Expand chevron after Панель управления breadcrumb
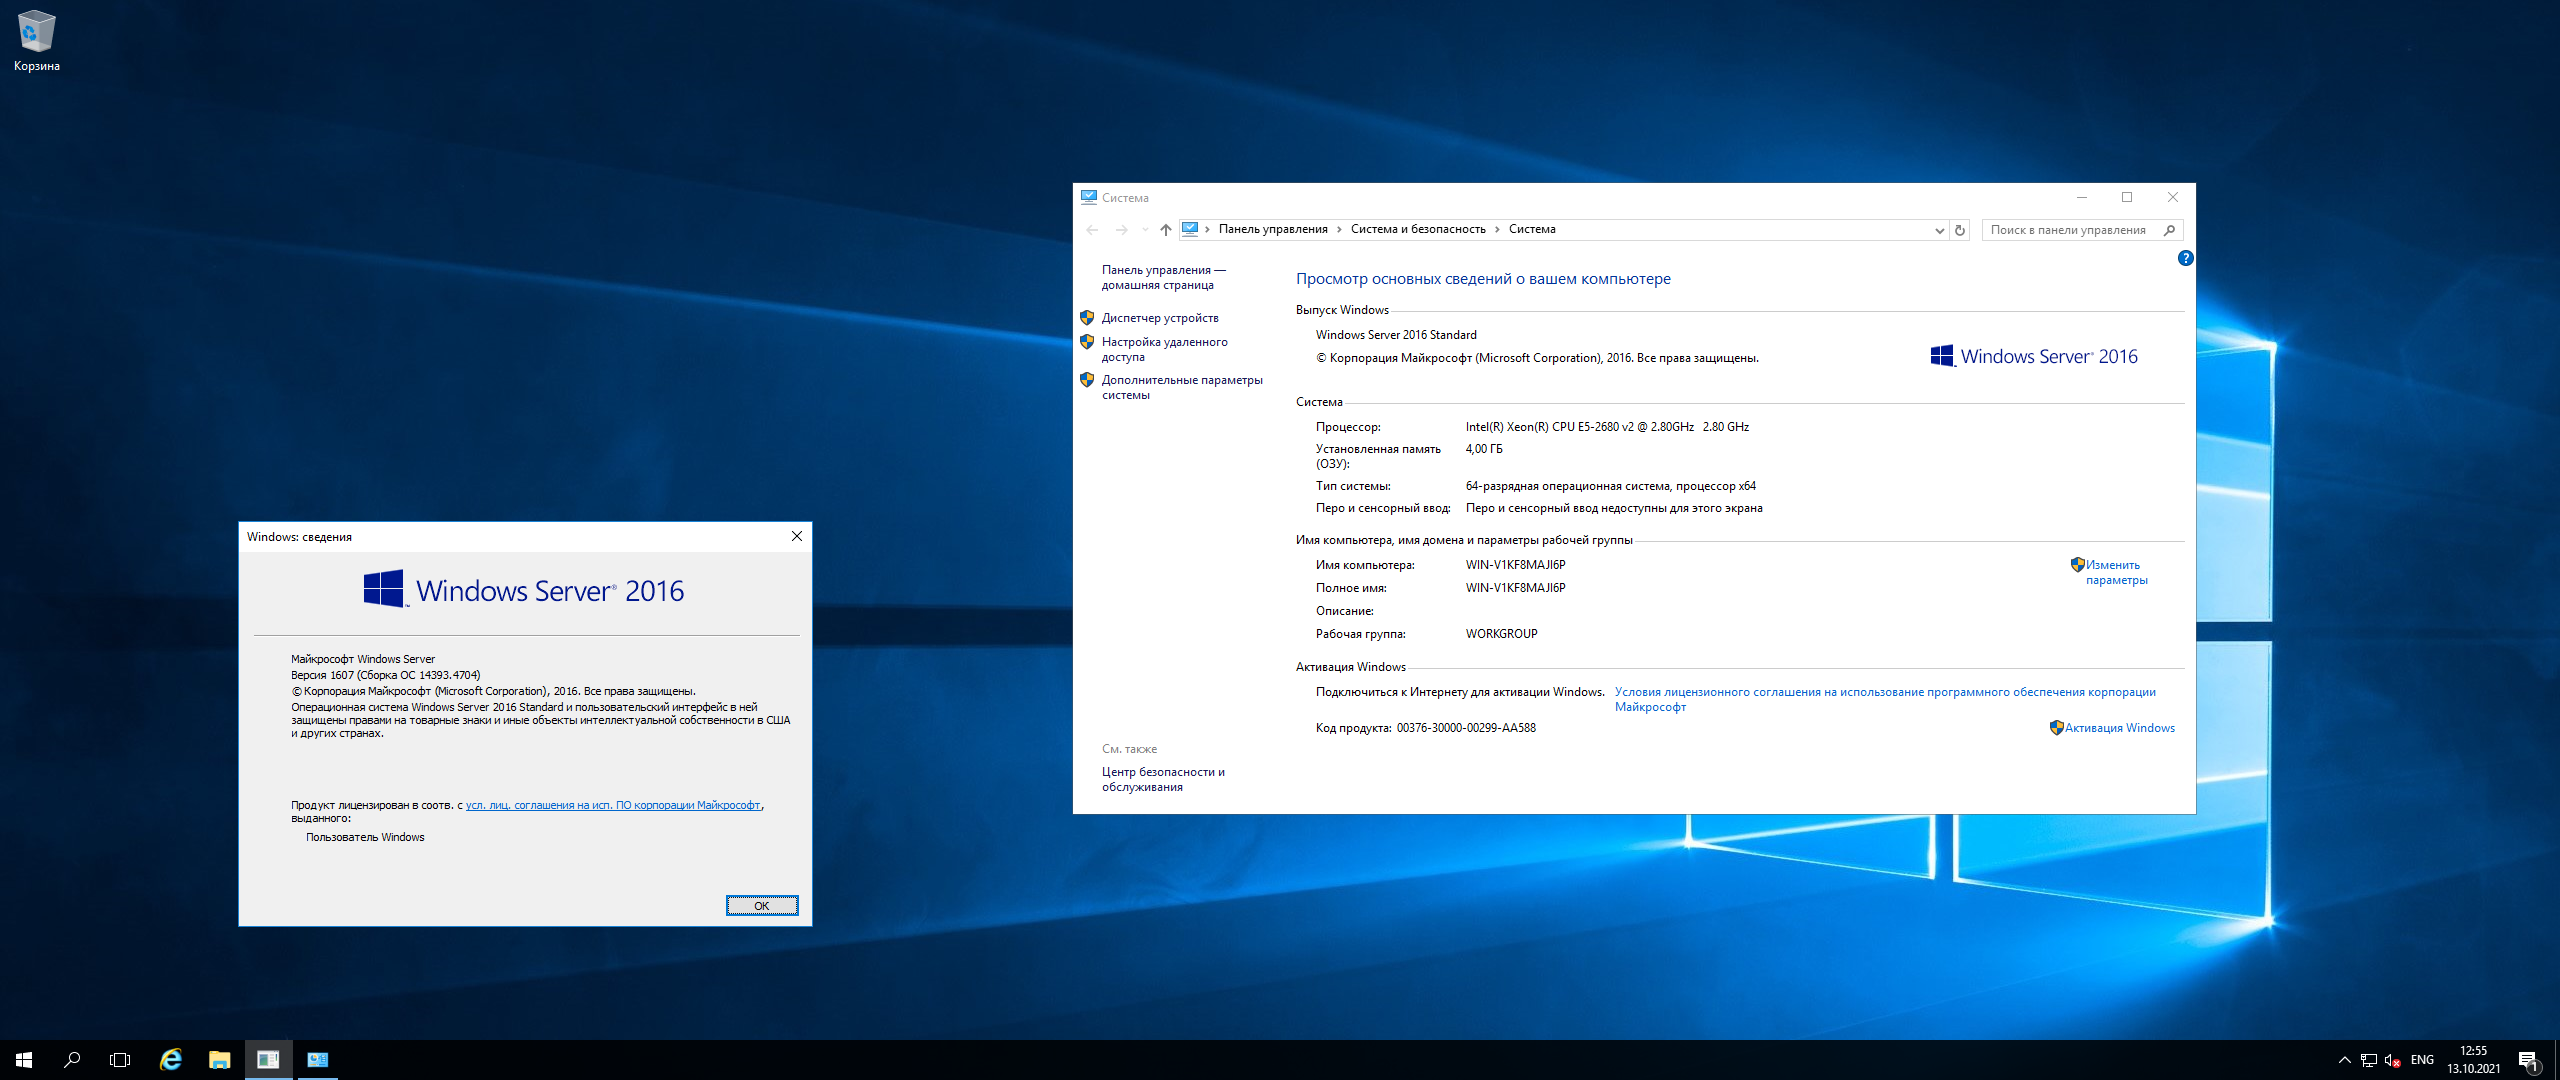 1340,230
